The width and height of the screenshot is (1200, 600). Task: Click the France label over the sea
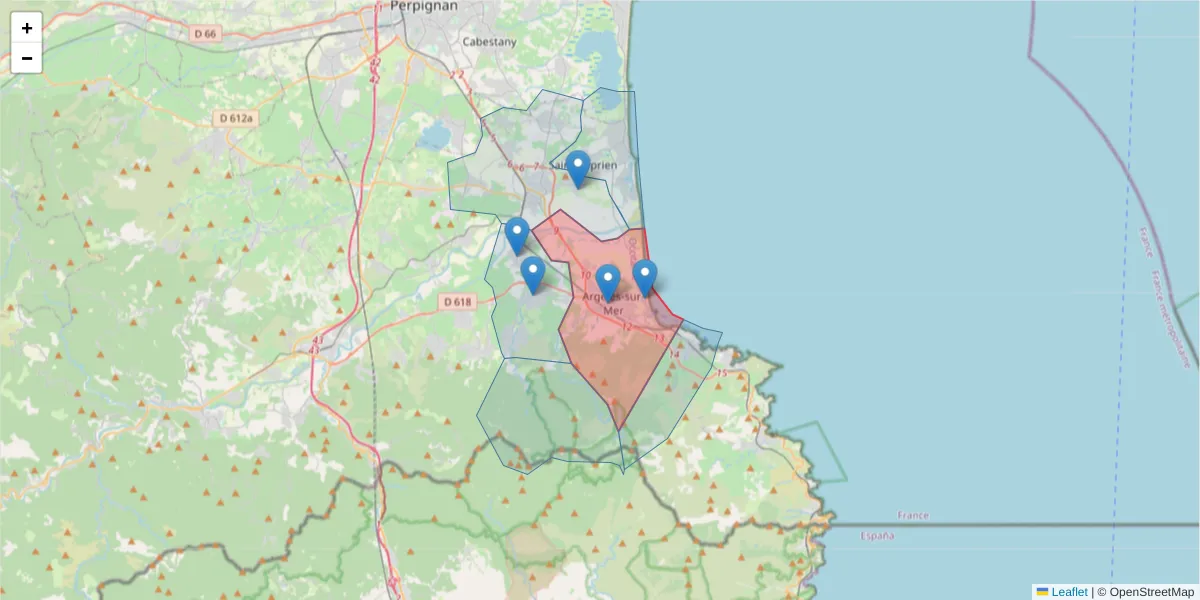[x=911, y=516]
